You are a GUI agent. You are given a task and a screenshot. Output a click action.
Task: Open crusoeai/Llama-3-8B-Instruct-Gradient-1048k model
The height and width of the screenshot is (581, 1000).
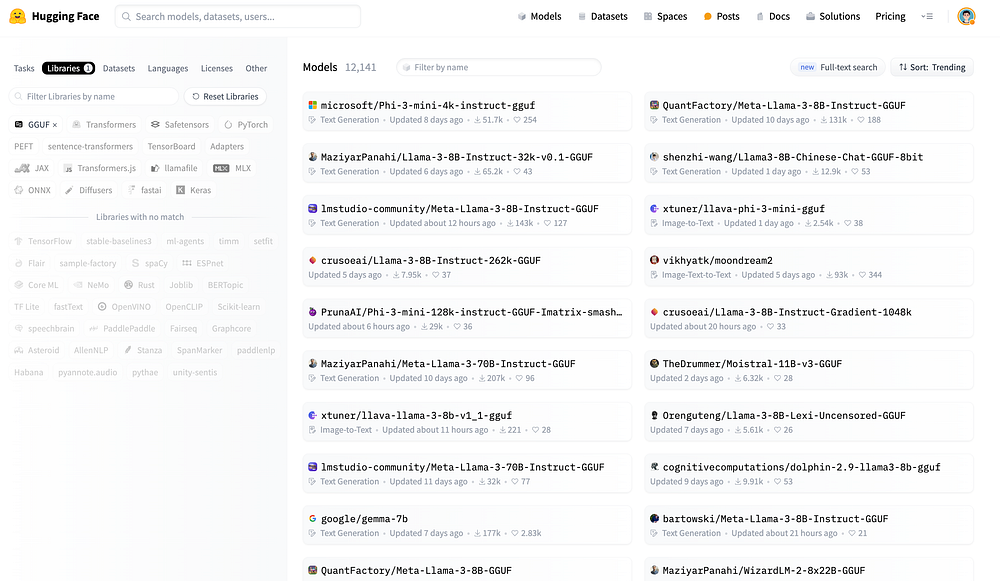point(787,312)
